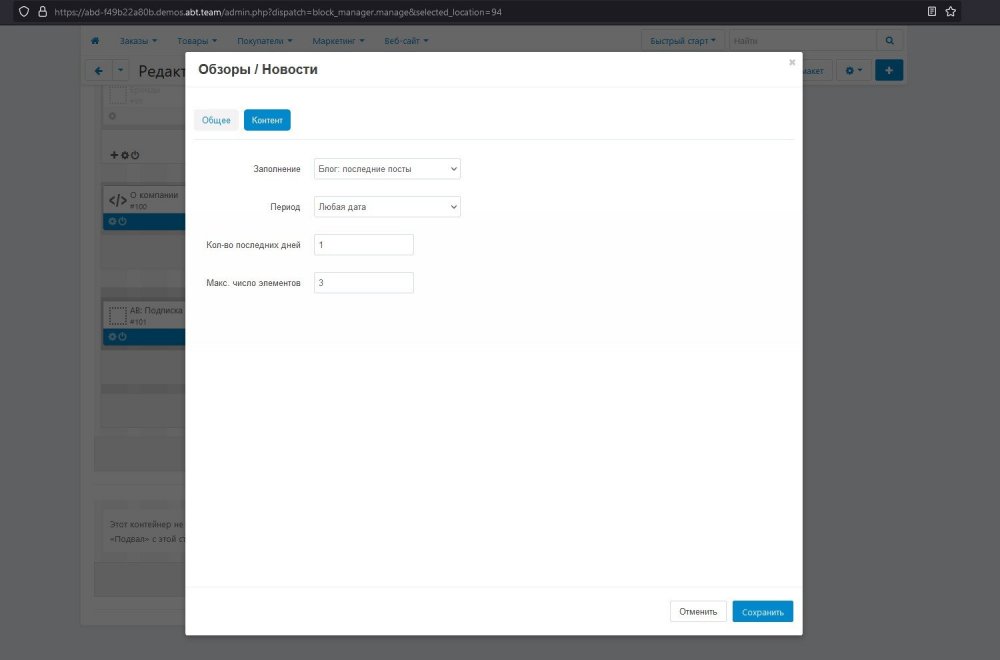Toggle power icon on AB: Подписка block
Viewport: 1000px width, 660px height.
coord(123,337)
